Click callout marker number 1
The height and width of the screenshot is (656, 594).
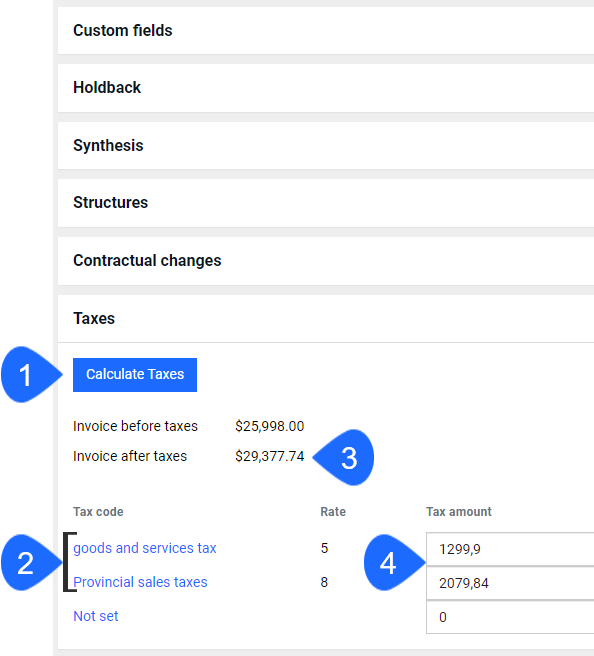pyautogui.click(x=31, y=374)
